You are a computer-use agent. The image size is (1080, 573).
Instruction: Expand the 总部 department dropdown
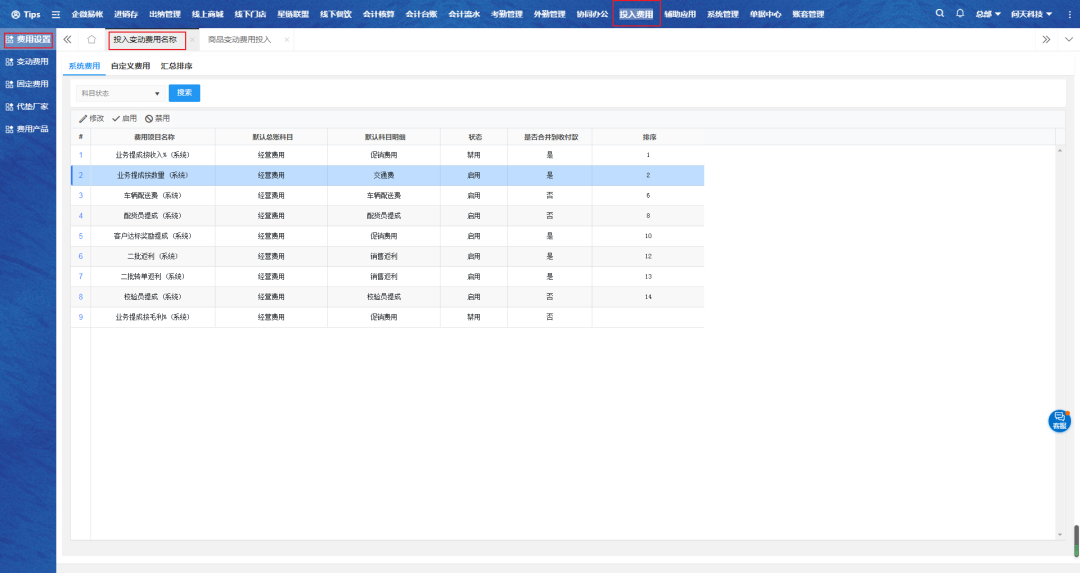click(x=988, y=14)
